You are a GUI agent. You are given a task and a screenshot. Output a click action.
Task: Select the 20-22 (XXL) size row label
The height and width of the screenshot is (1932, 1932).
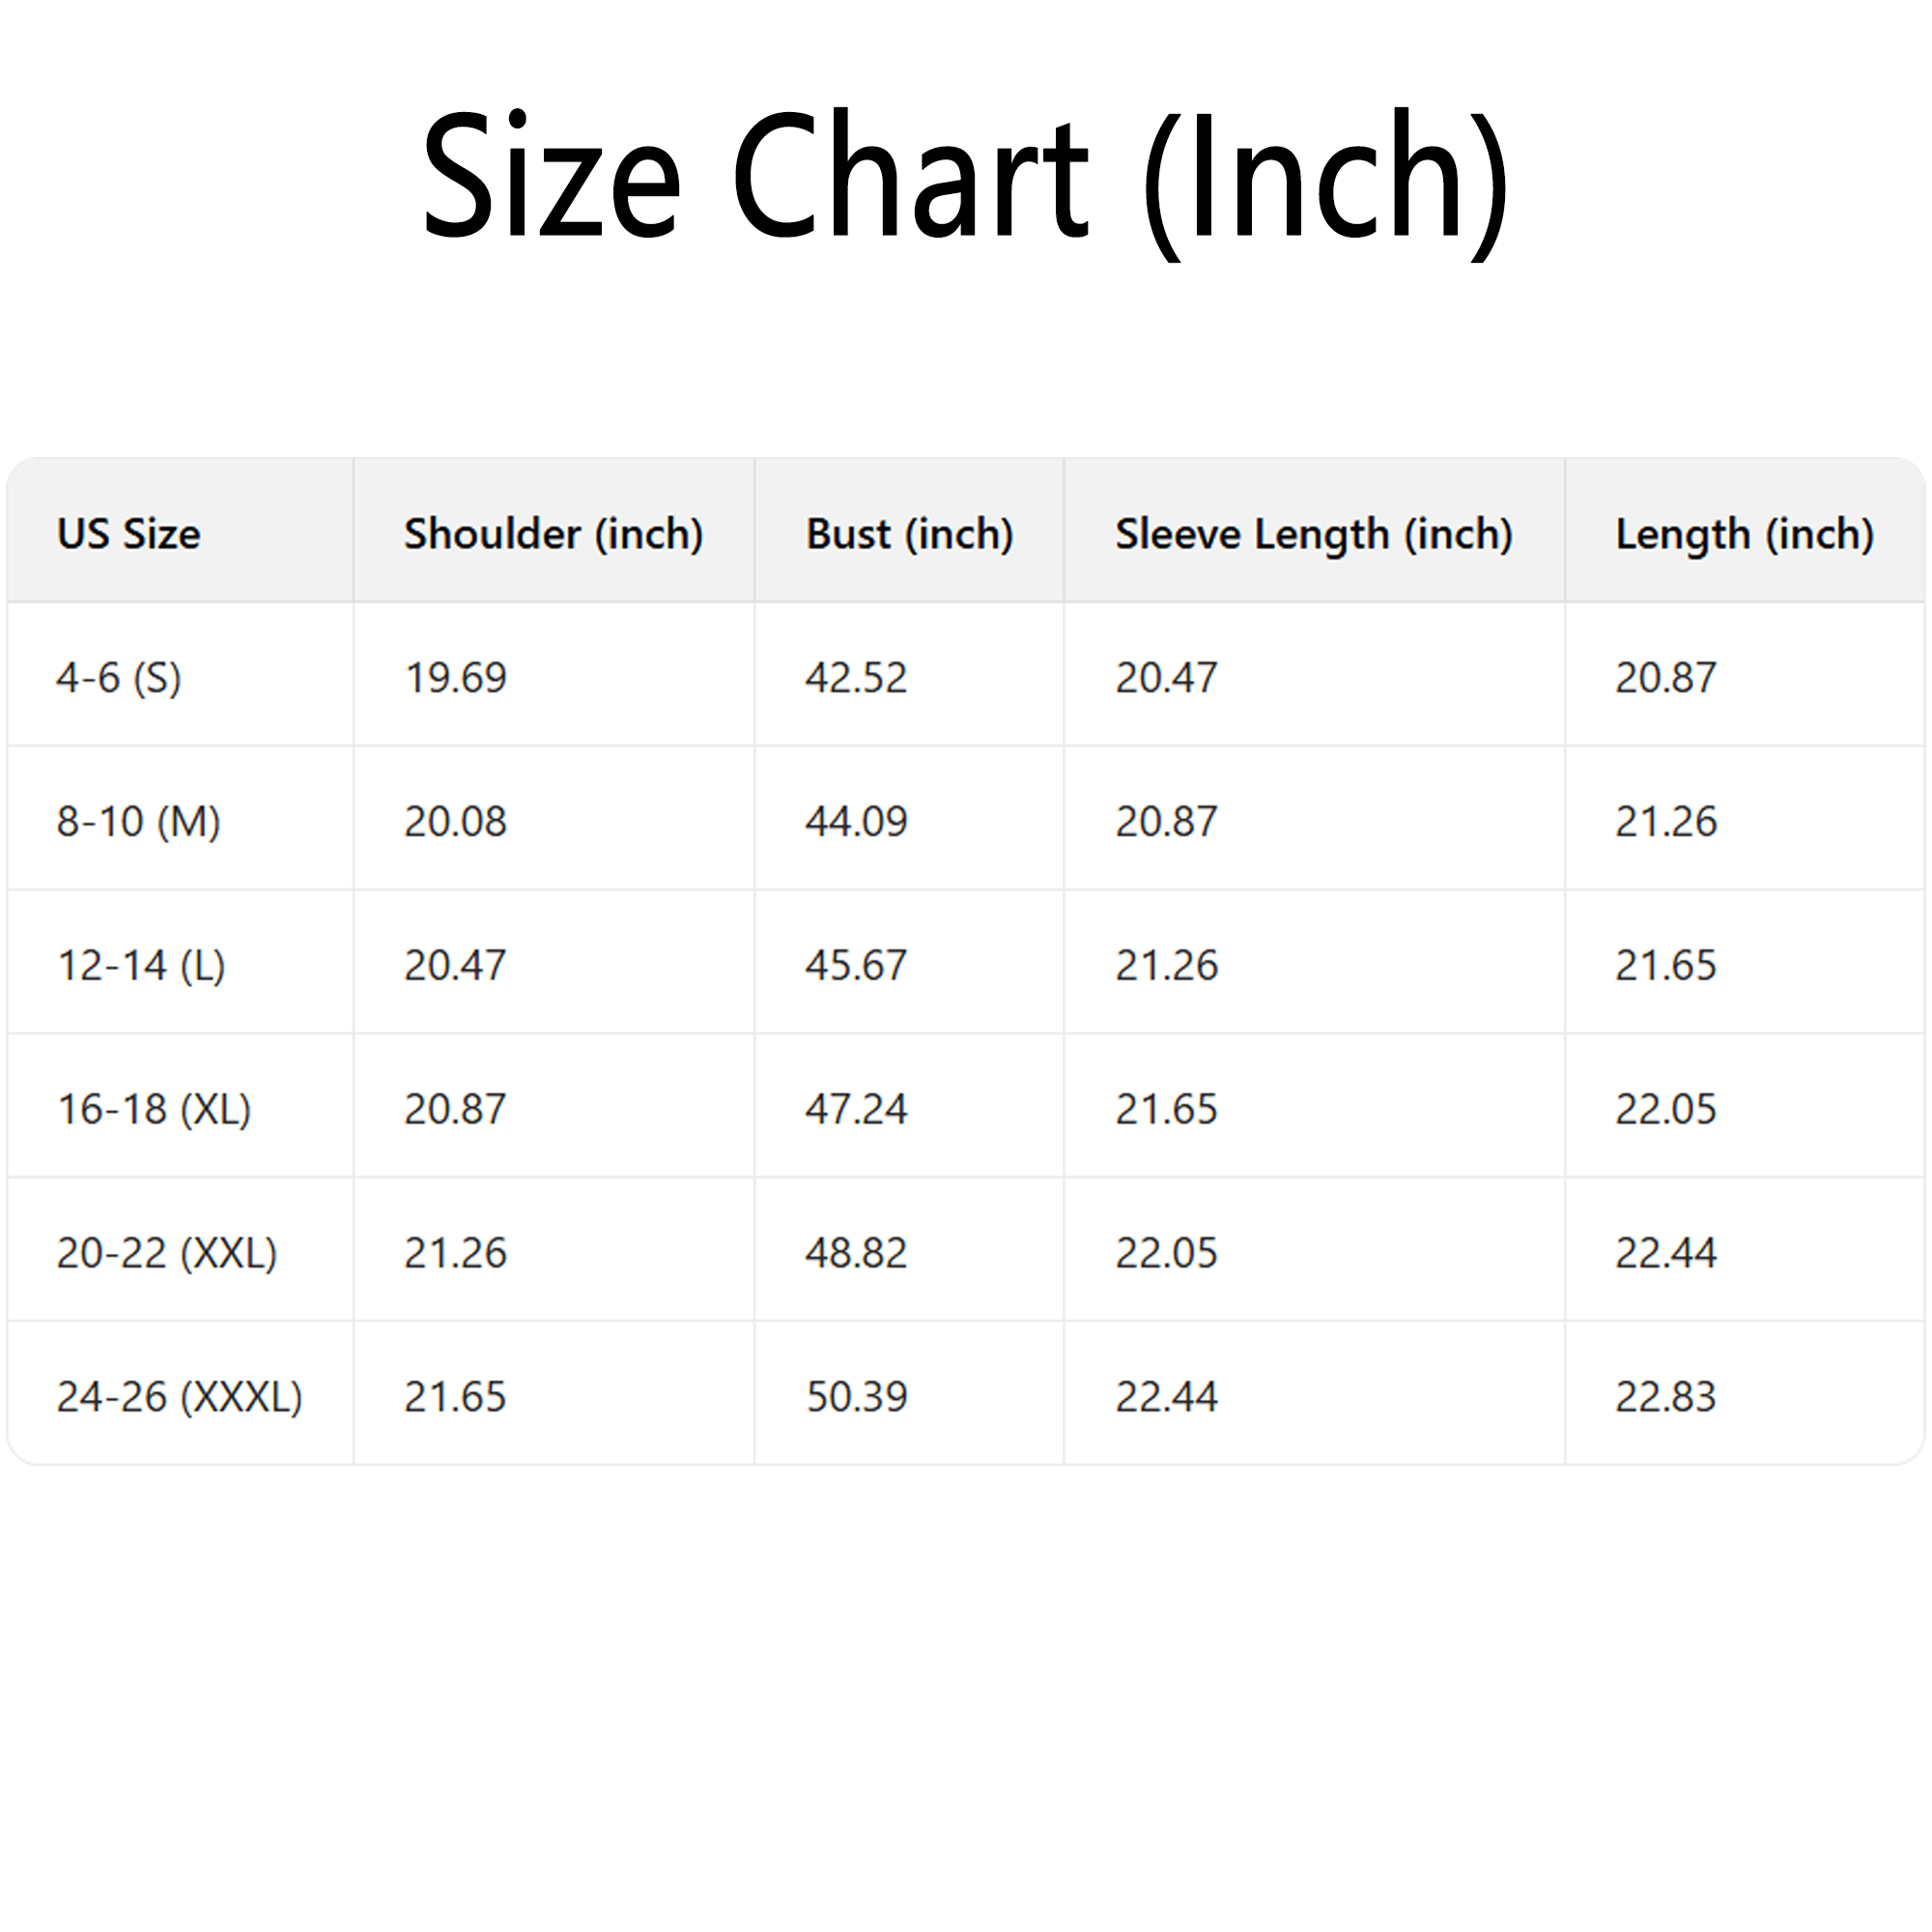[x=166, y=1253]
